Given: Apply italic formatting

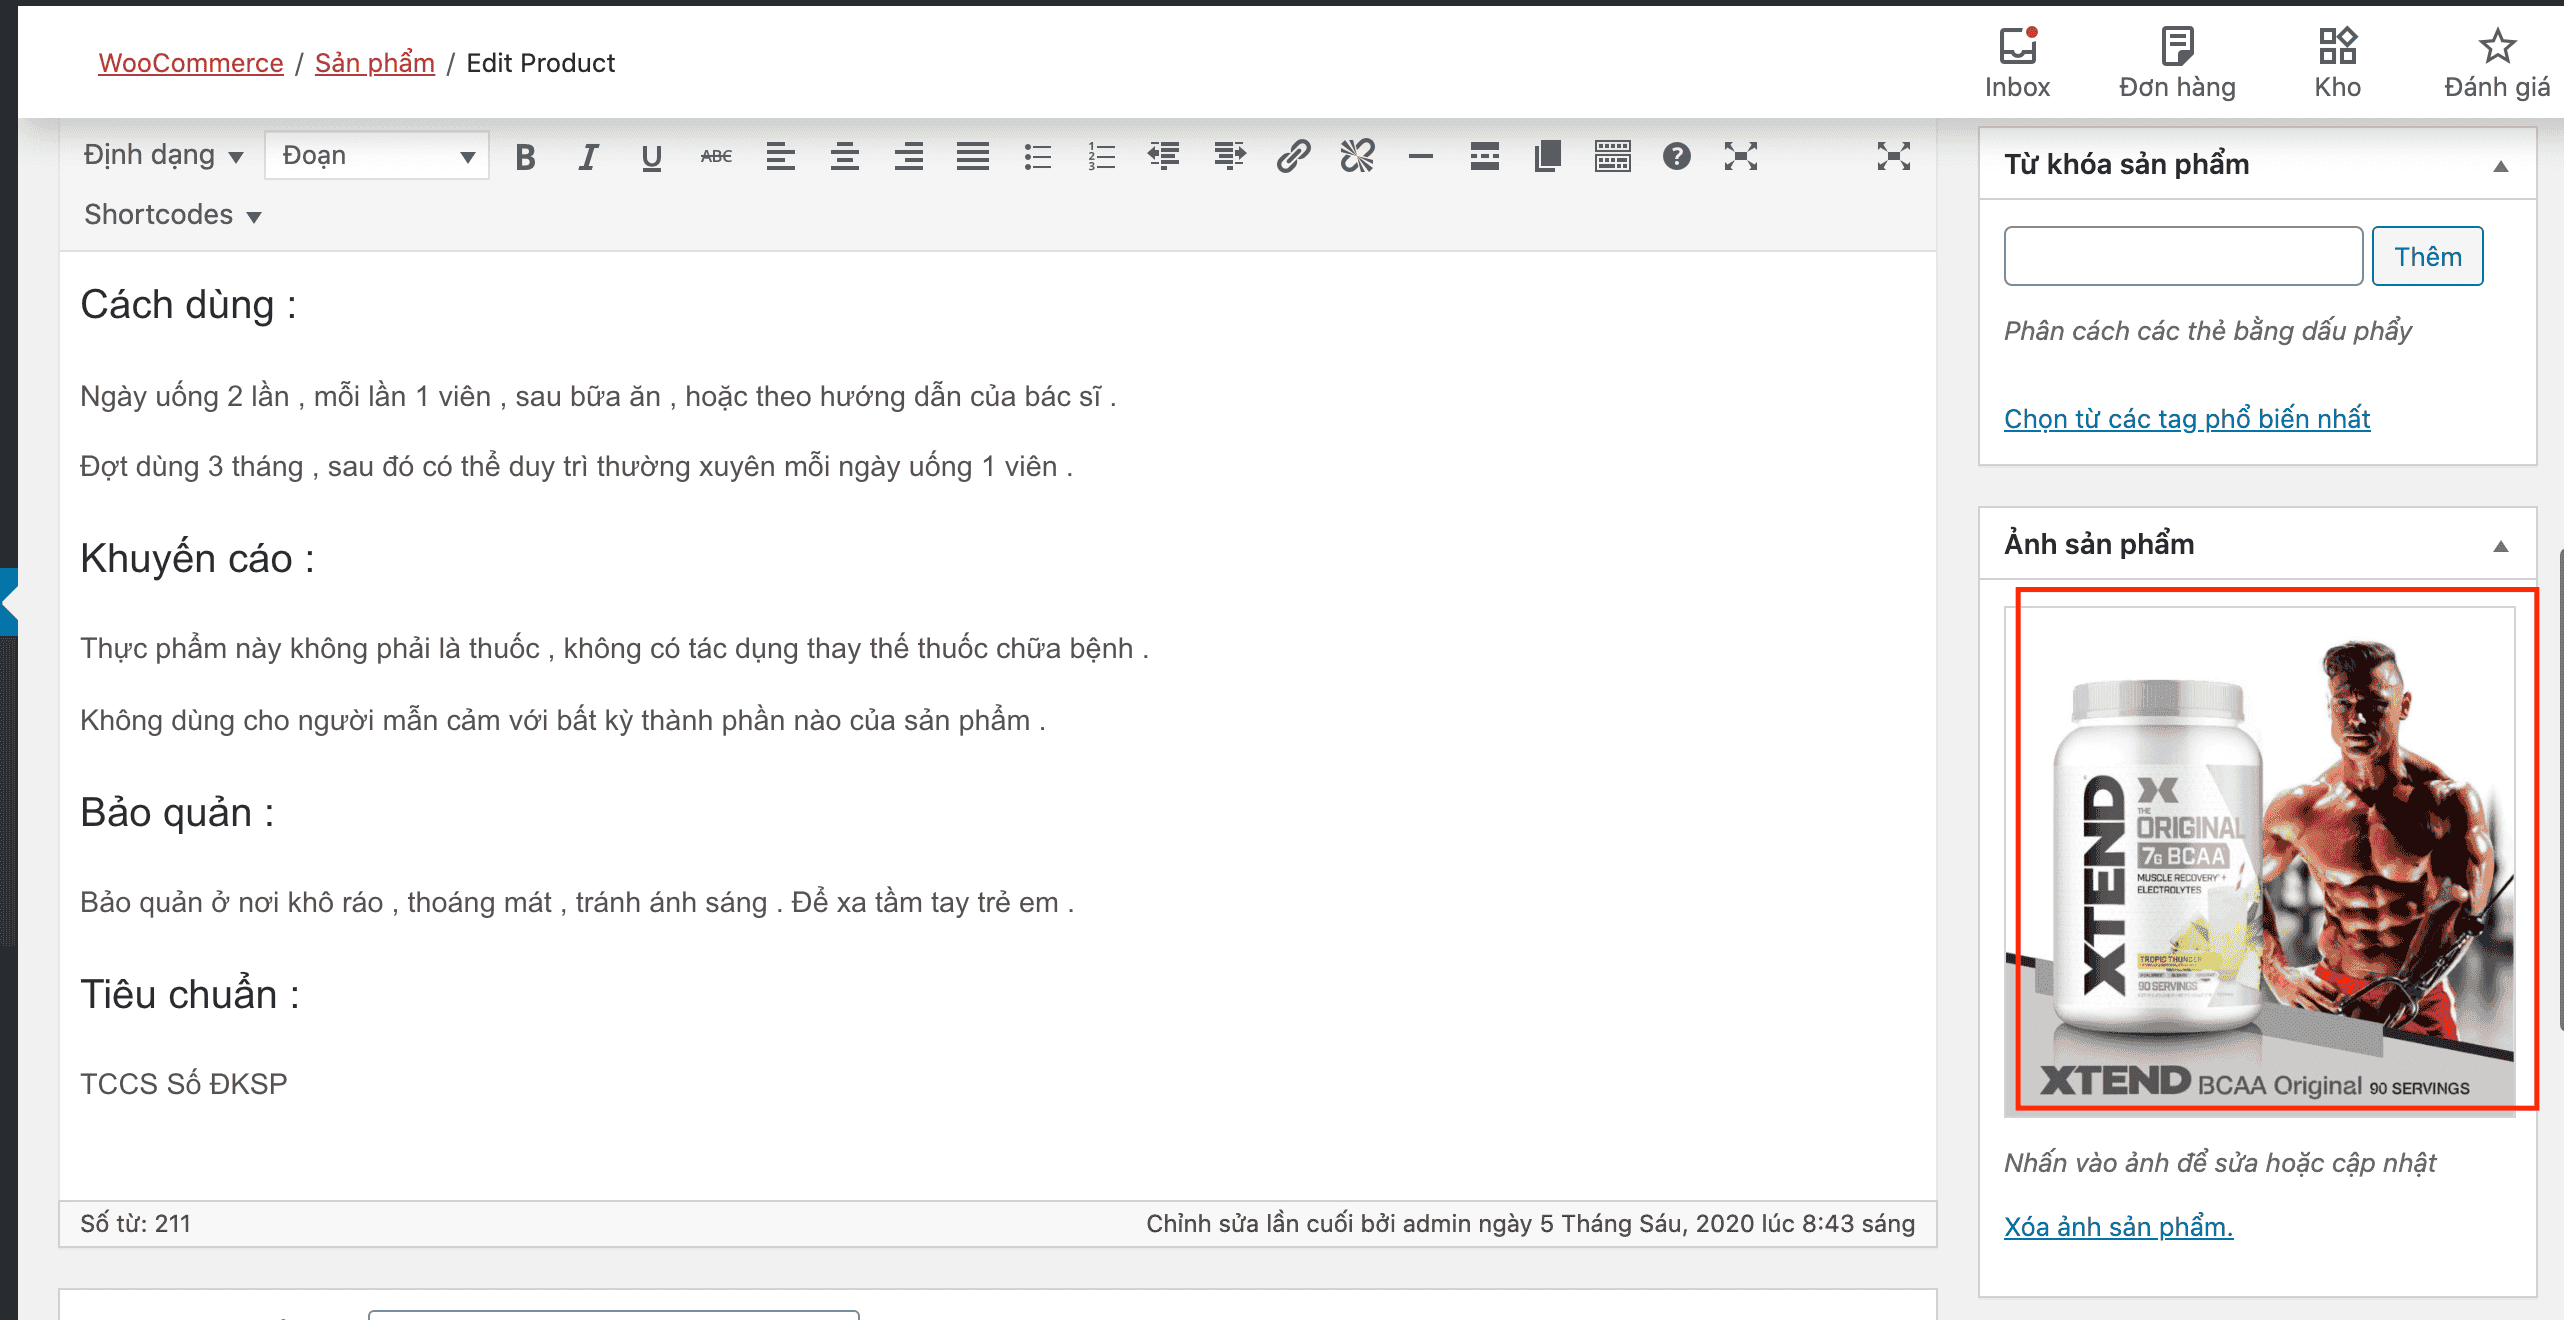Looking at the screenshot, I should (x=588, y=157).
